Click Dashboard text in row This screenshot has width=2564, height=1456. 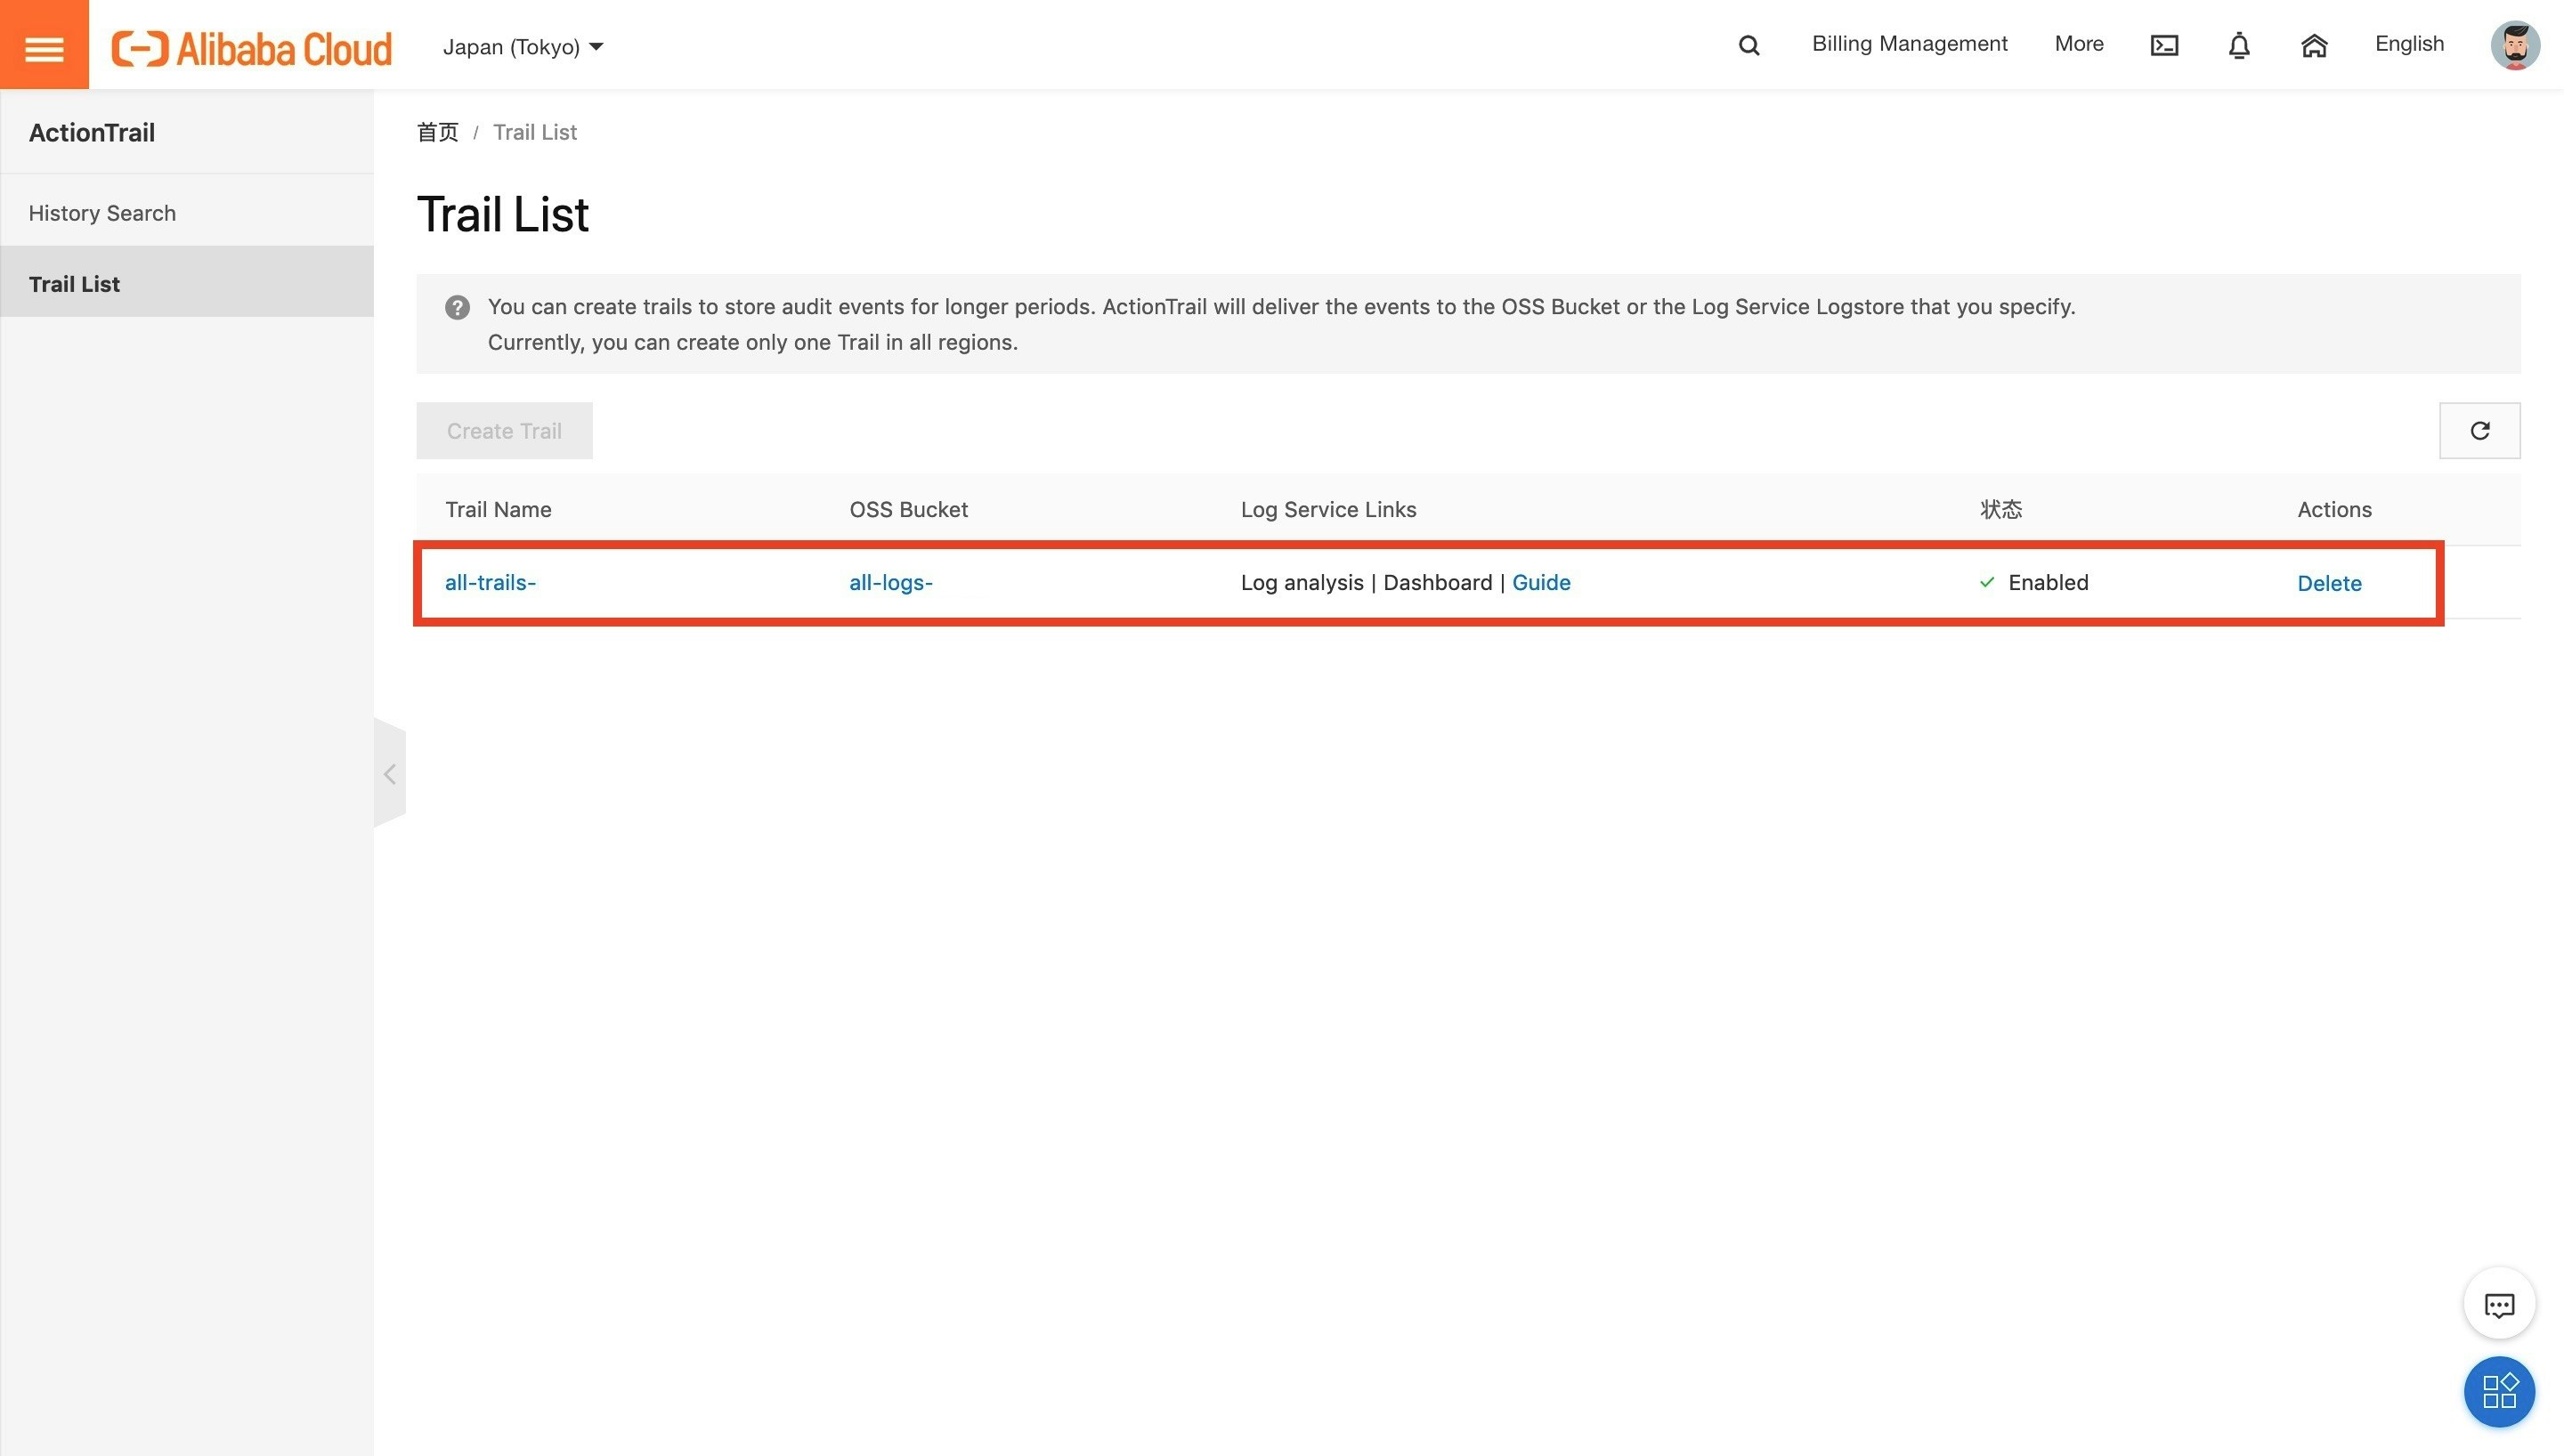[1437, 582]
